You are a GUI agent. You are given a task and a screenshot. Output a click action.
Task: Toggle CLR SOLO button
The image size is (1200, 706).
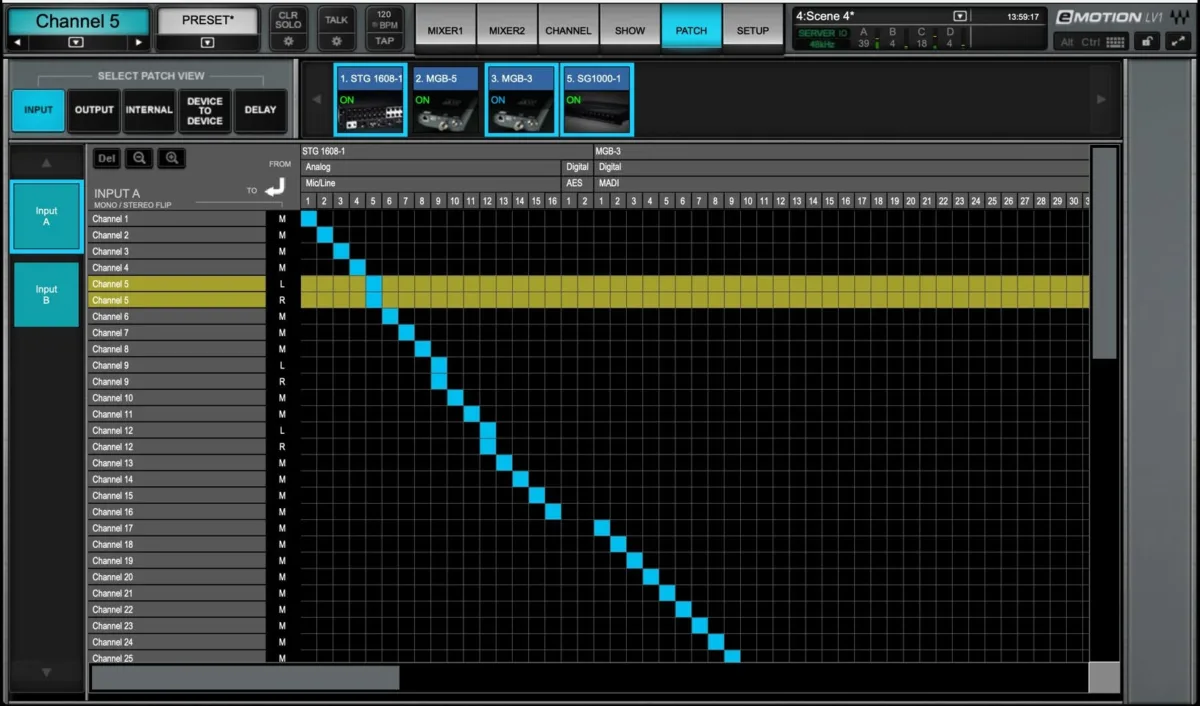(288, 20)
